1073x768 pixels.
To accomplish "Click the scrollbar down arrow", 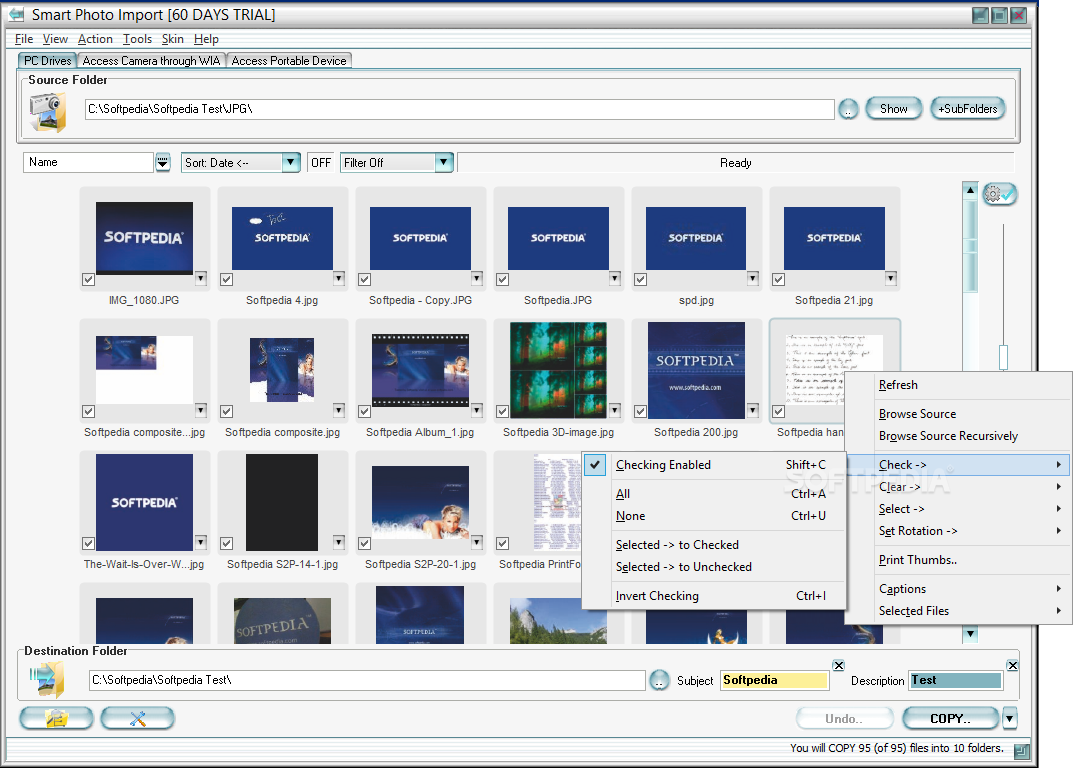I will pos(970,635).
